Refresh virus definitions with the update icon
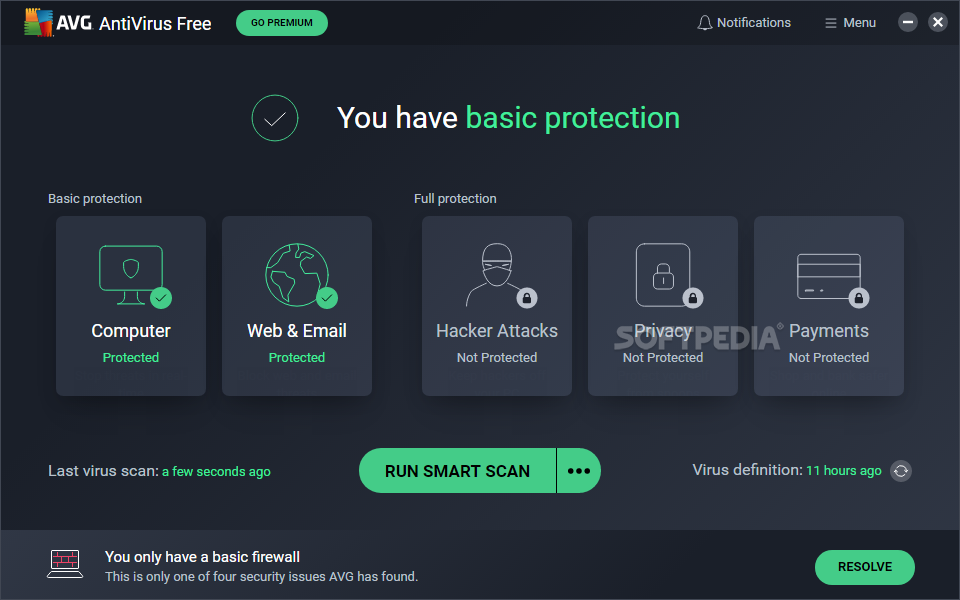Viewport: 960px width, 600px height. (901, 471)
